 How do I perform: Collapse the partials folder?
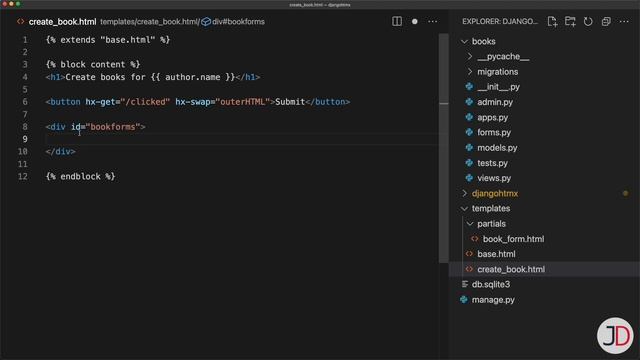pyautogui.click(x=470, y=224)
